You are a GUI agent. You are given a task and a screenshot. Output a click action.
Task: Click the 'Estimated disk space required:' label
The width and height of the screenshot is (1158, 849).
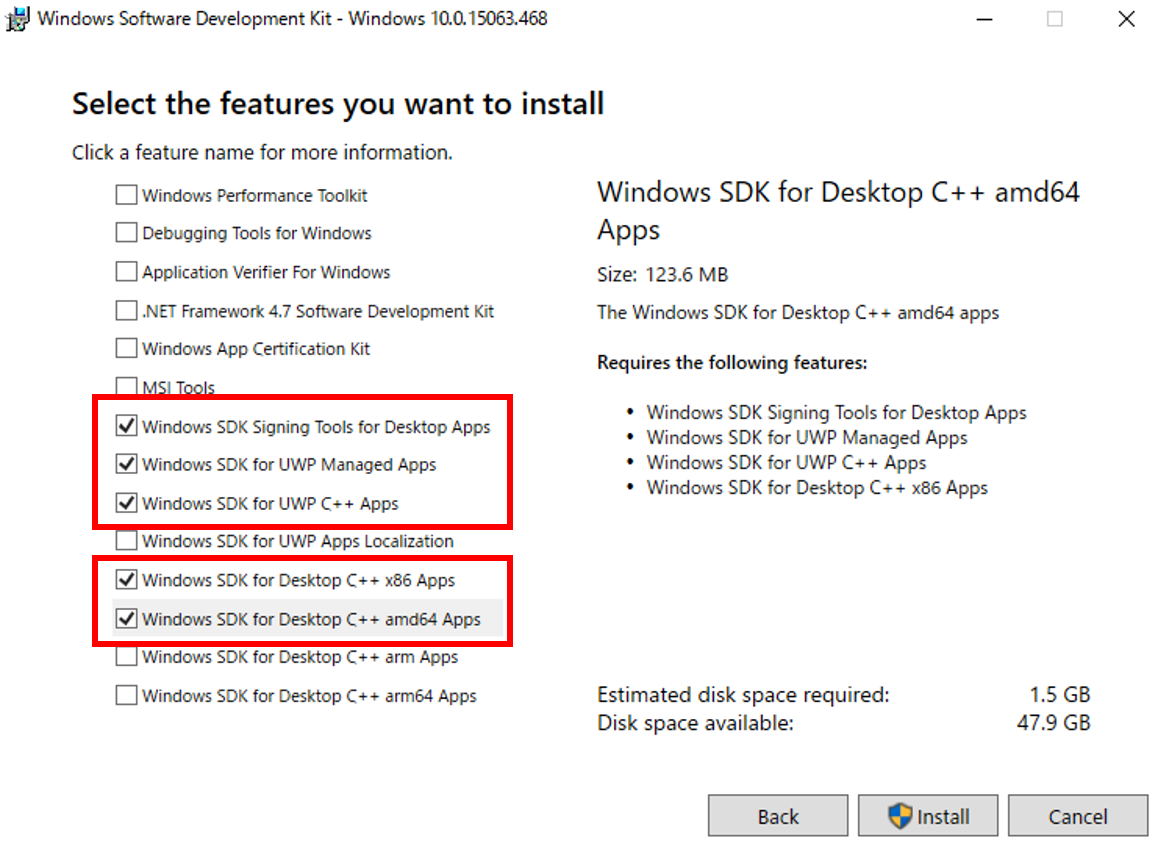[743, 695]
